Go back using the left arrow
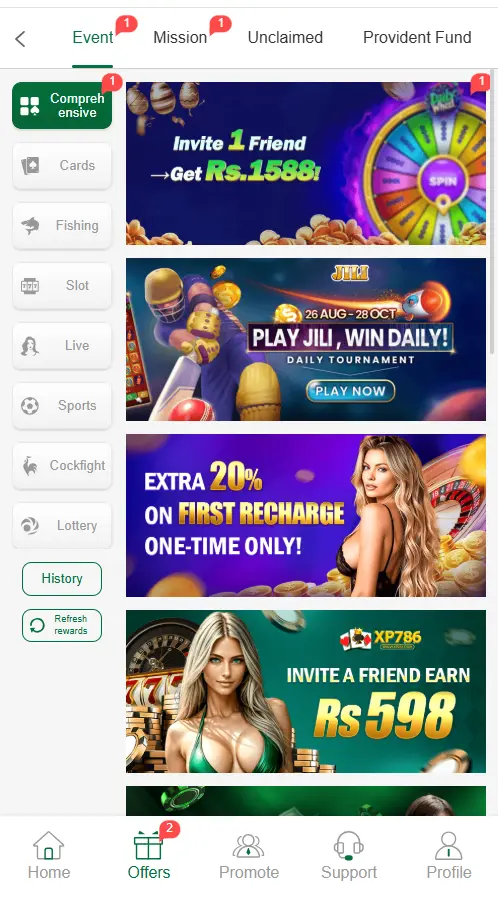 21,39
